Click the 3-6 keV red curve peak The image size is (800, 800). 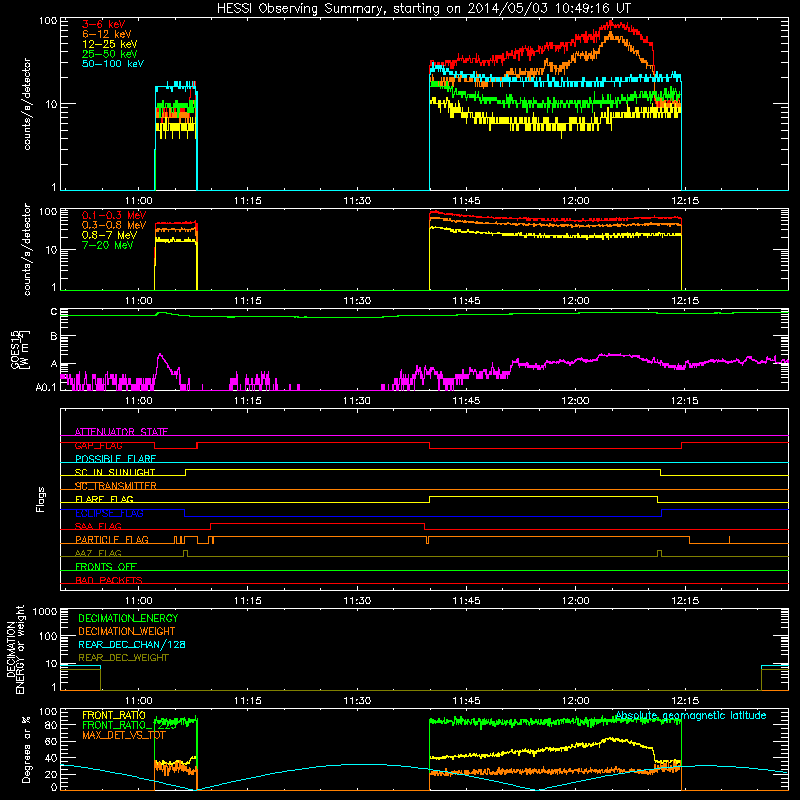612,23
